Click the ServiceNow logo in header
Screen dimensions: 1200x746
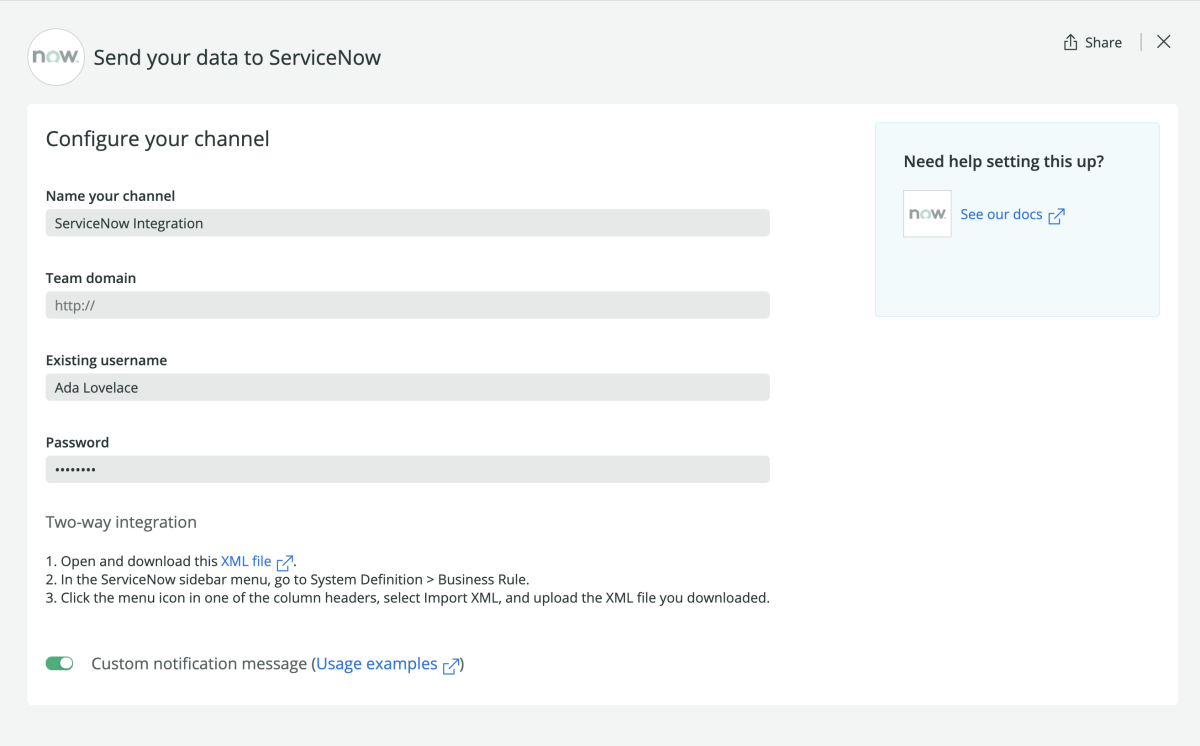click(56, 57)
